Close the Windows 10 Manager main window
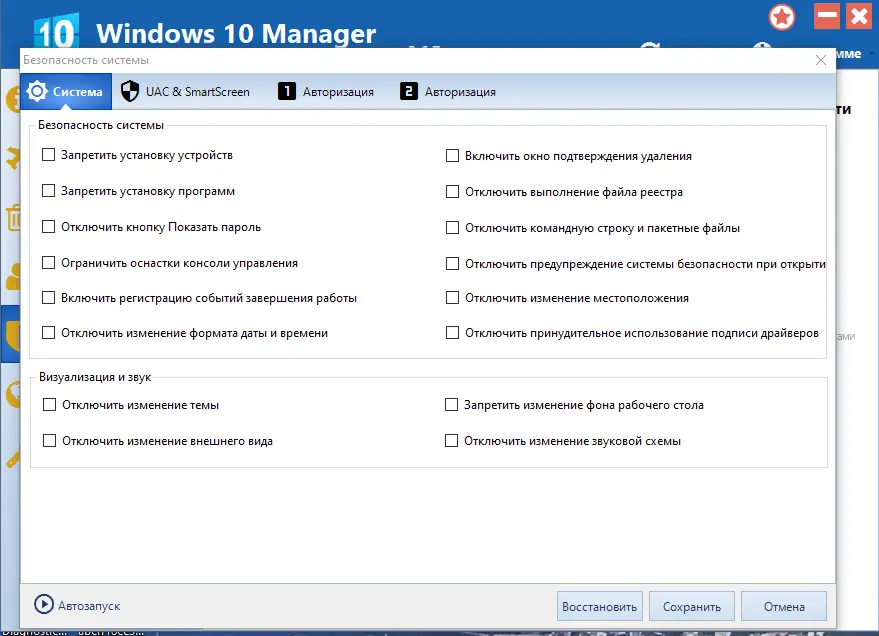 point(859,16)
